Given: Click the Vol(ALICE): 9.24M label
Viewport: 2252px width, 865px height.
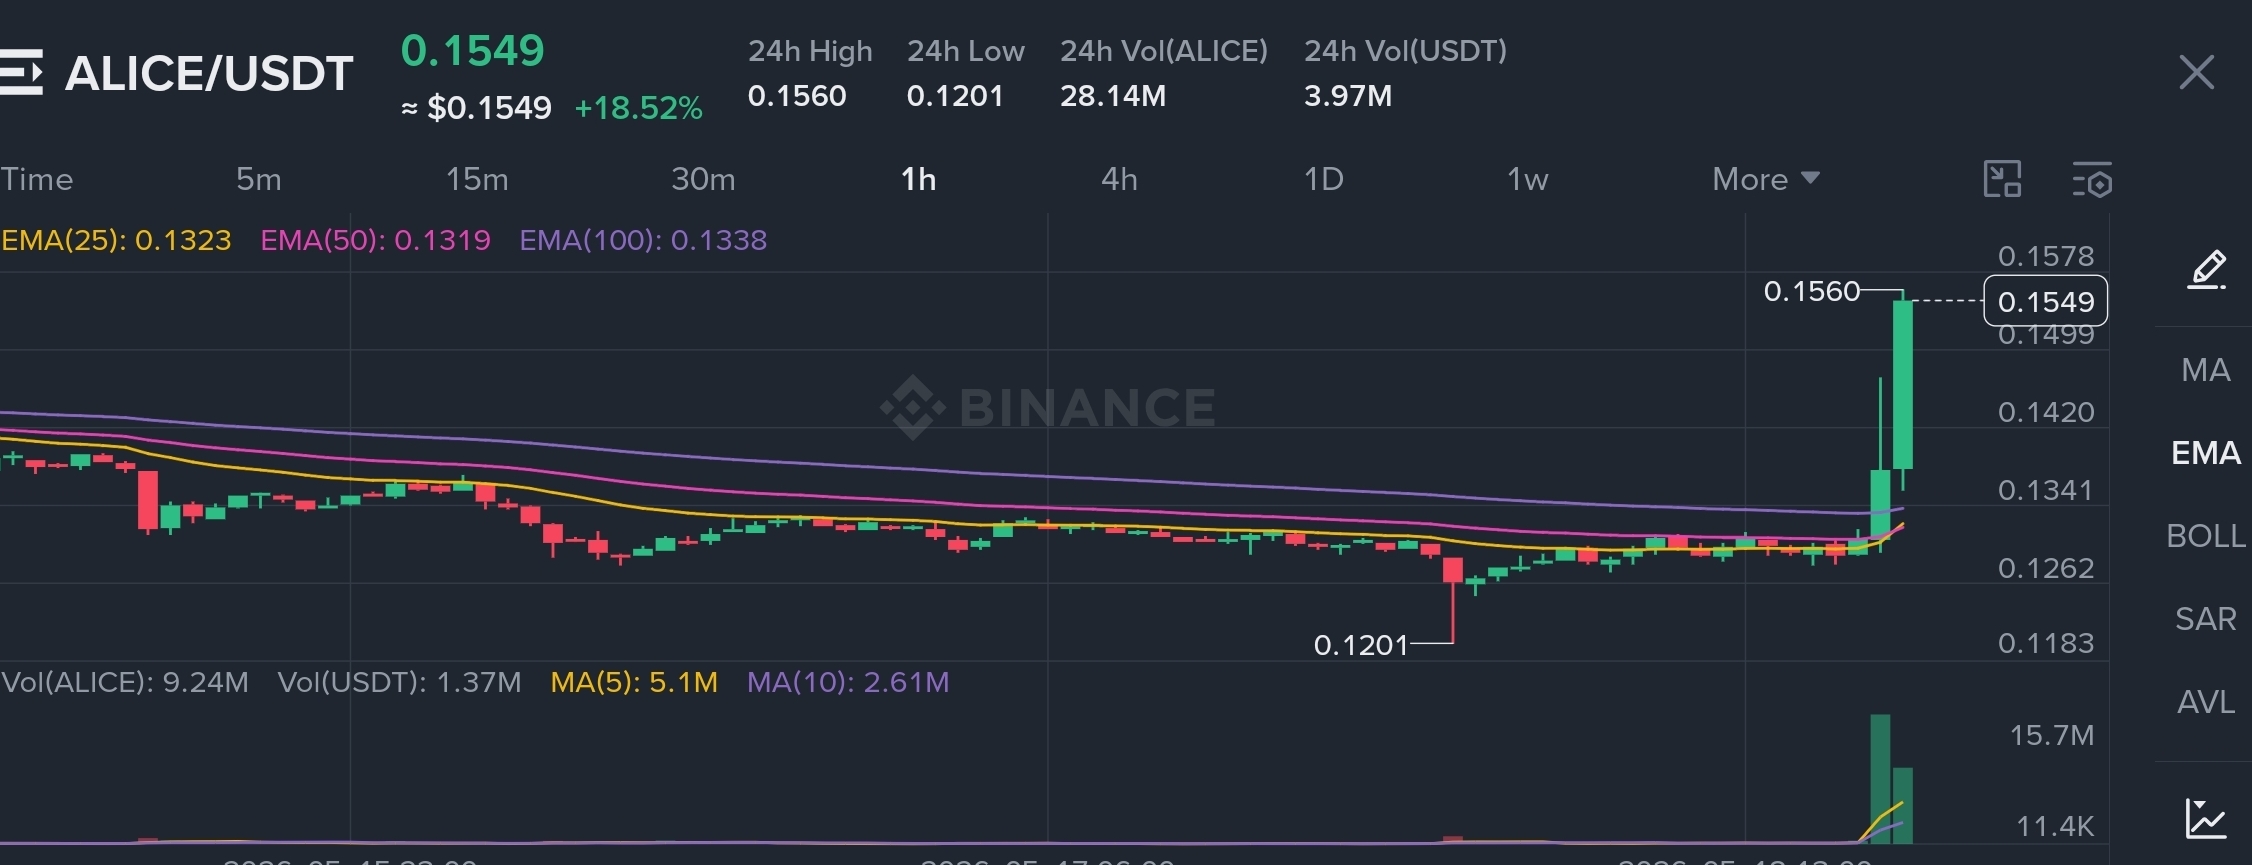Looking at the screenshot, I should (x=125, y=682).
